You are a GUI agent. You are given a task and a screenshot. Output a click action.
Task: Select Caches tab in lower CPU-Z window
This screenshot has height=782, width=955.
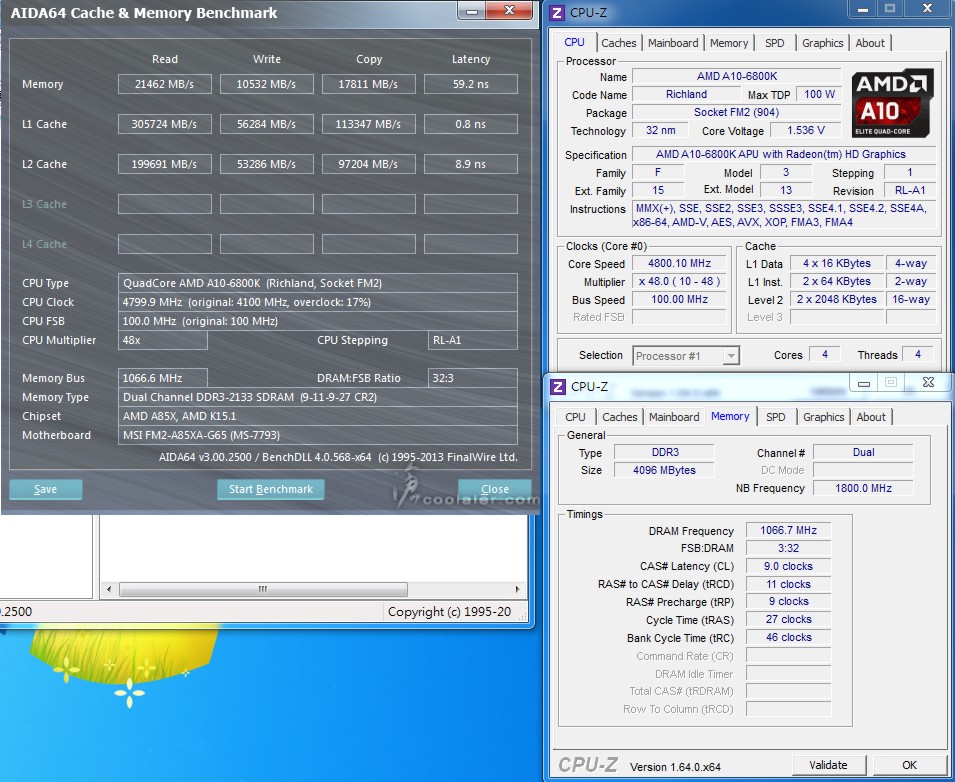click(619, 417)
